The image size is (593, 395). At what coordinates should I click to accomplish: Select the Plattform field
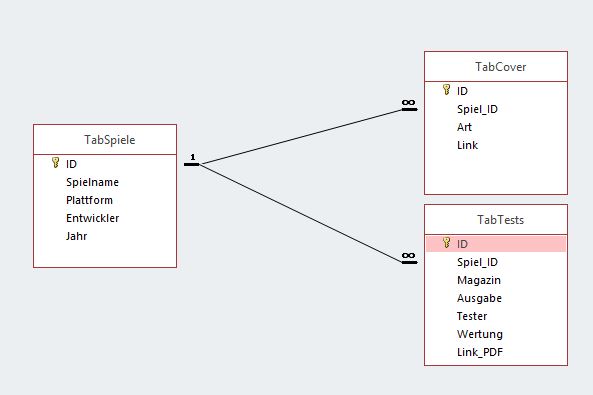(x=105, y=200)
